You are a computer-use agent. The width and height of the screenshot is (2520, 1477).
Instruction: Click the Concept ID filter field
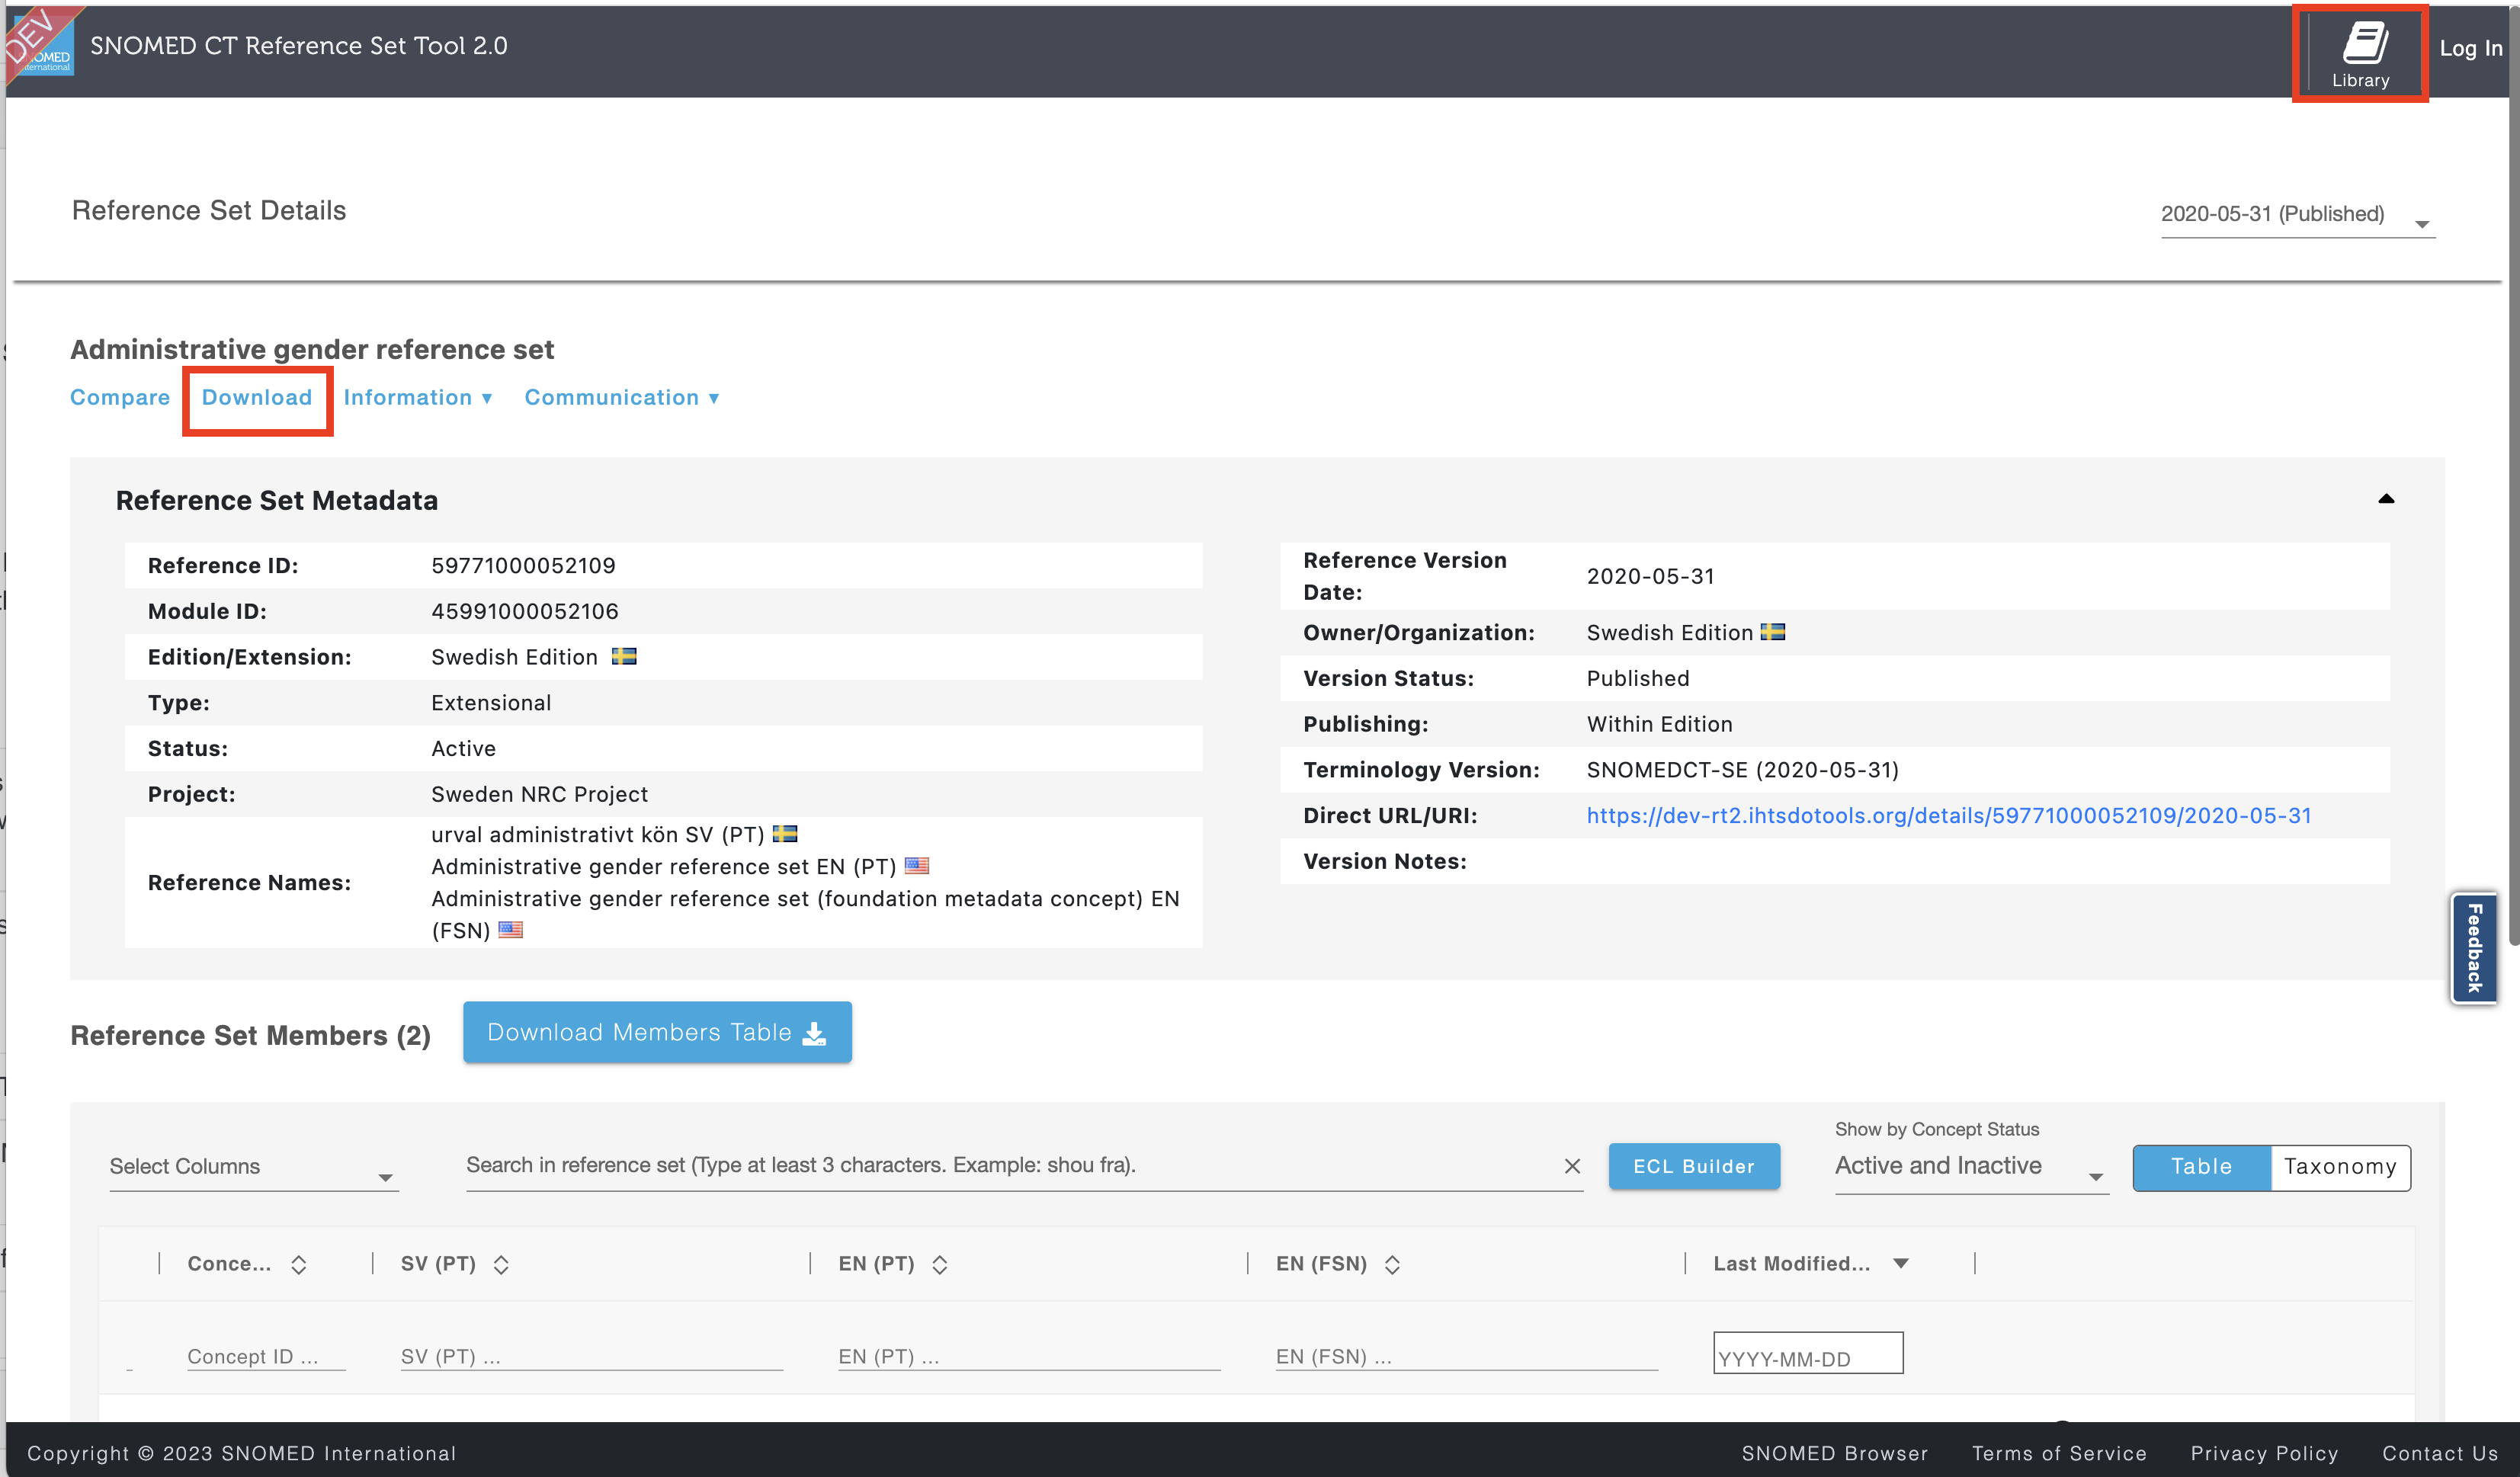coord(266,1356)
